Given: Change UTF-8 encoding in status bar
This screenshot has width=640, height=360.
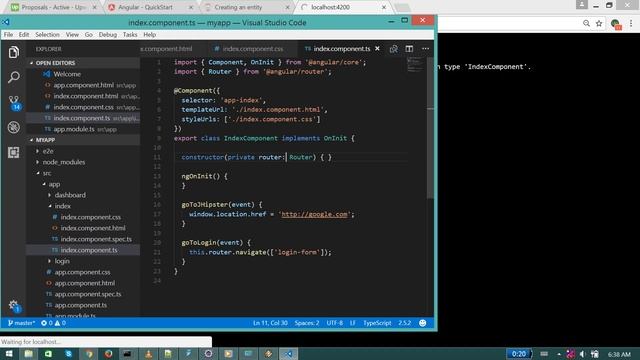Looking at the screenshot, I should pyautogui.click(x=335, y=323).
